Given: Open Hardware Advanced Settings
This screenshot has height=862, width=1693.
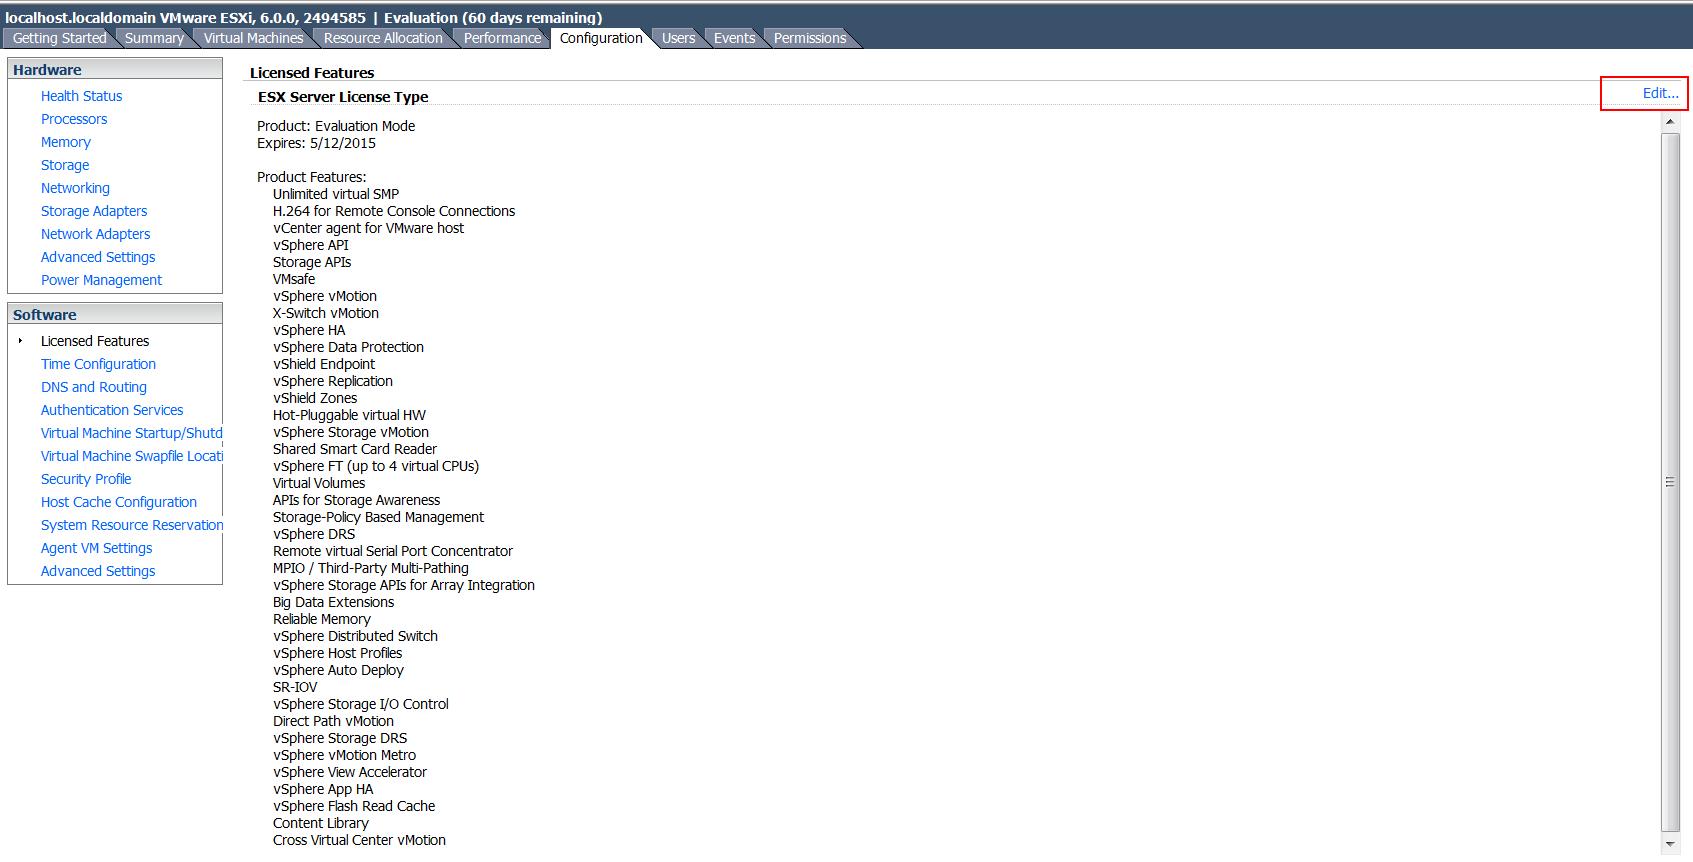Looking at the screenshot, I should 98,257.
